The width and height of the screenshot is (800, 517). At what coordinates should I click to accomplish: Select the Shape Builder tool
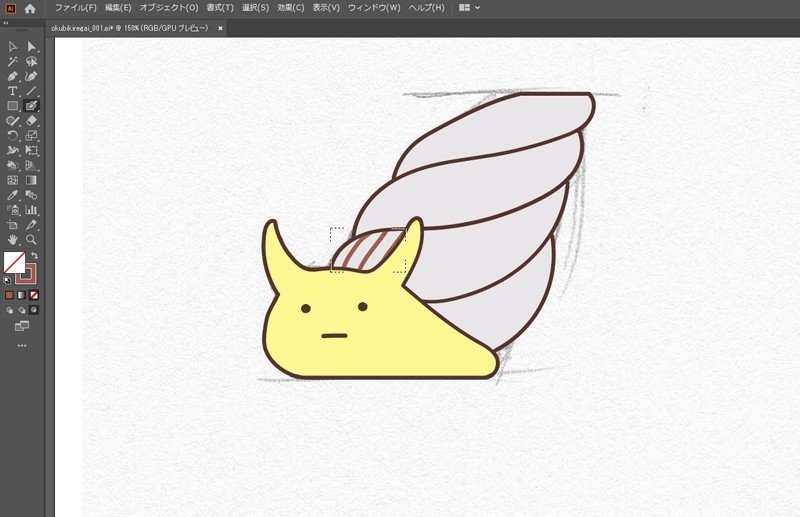tap(13, 165)
